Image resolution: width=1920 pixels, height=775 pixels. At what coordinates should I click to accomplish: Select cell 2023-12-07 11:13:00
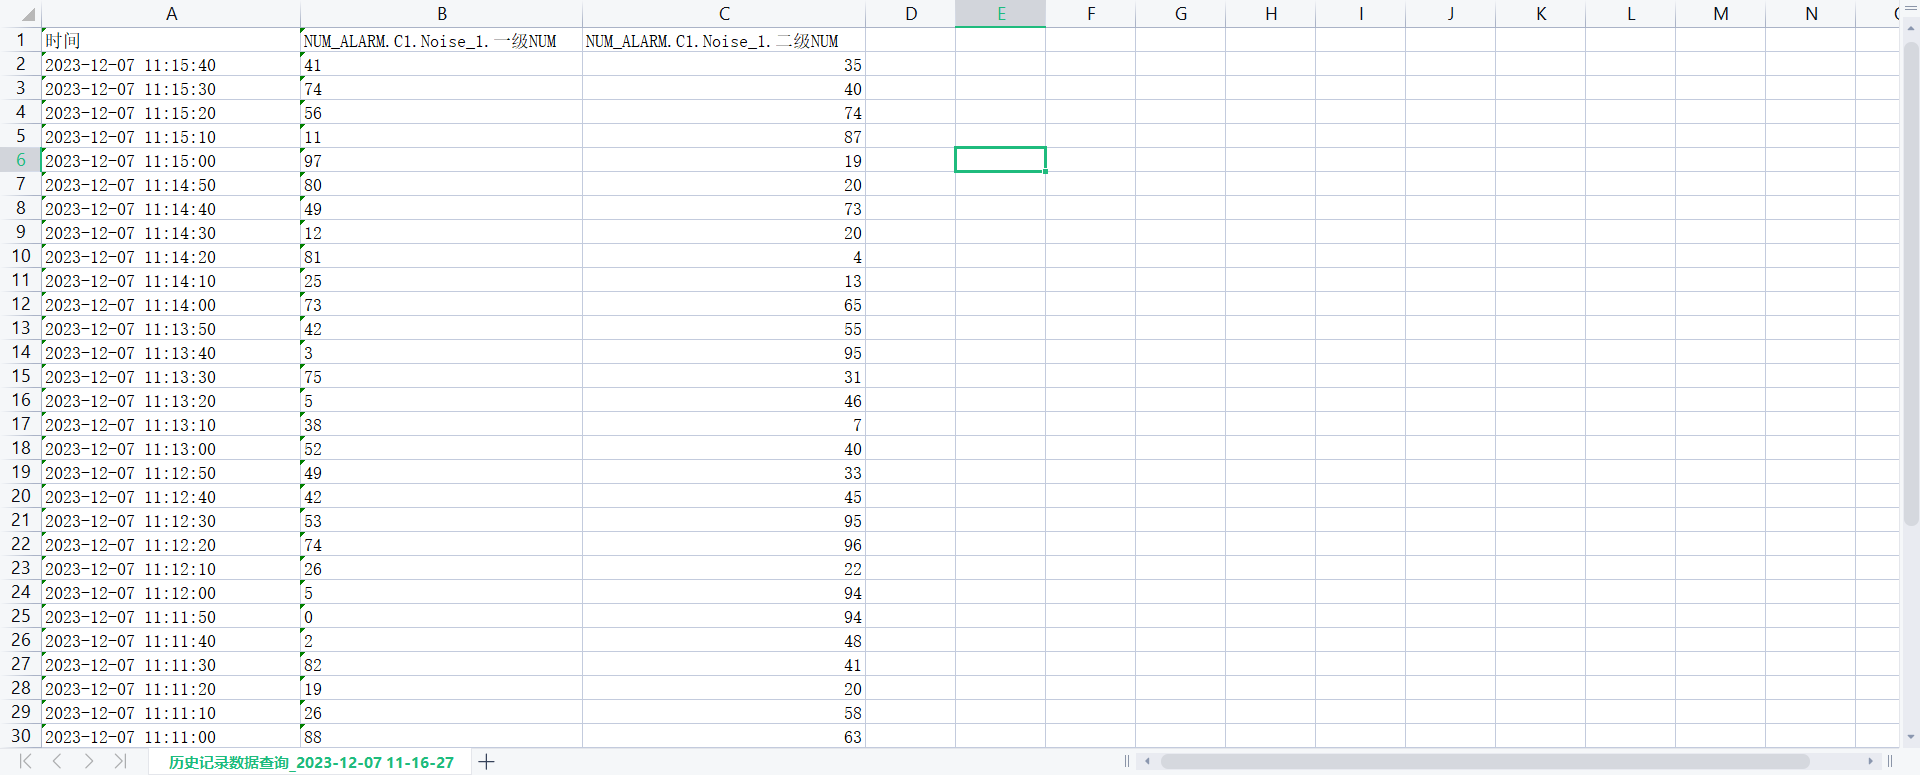(x=171, y=448)
